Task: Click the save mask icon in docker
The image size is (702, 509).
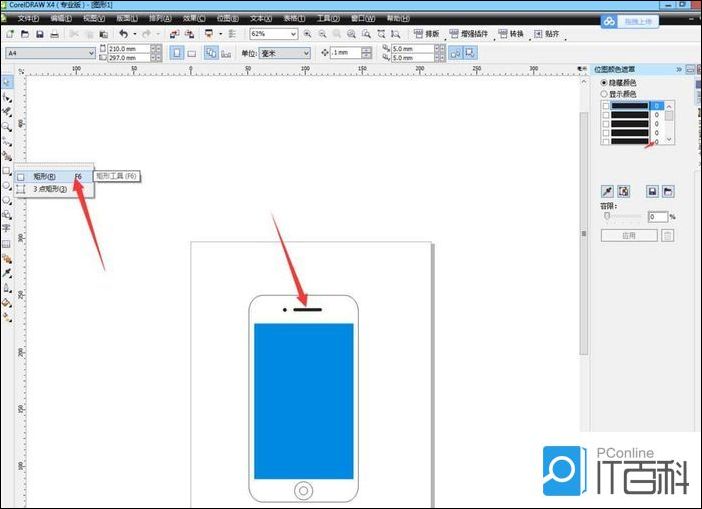Action: [x=652, y=191]
